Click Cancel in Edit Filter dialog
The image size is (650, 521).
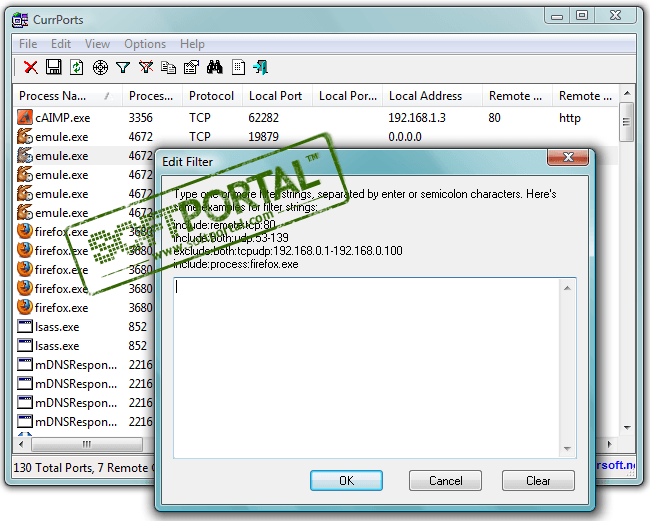445,480
